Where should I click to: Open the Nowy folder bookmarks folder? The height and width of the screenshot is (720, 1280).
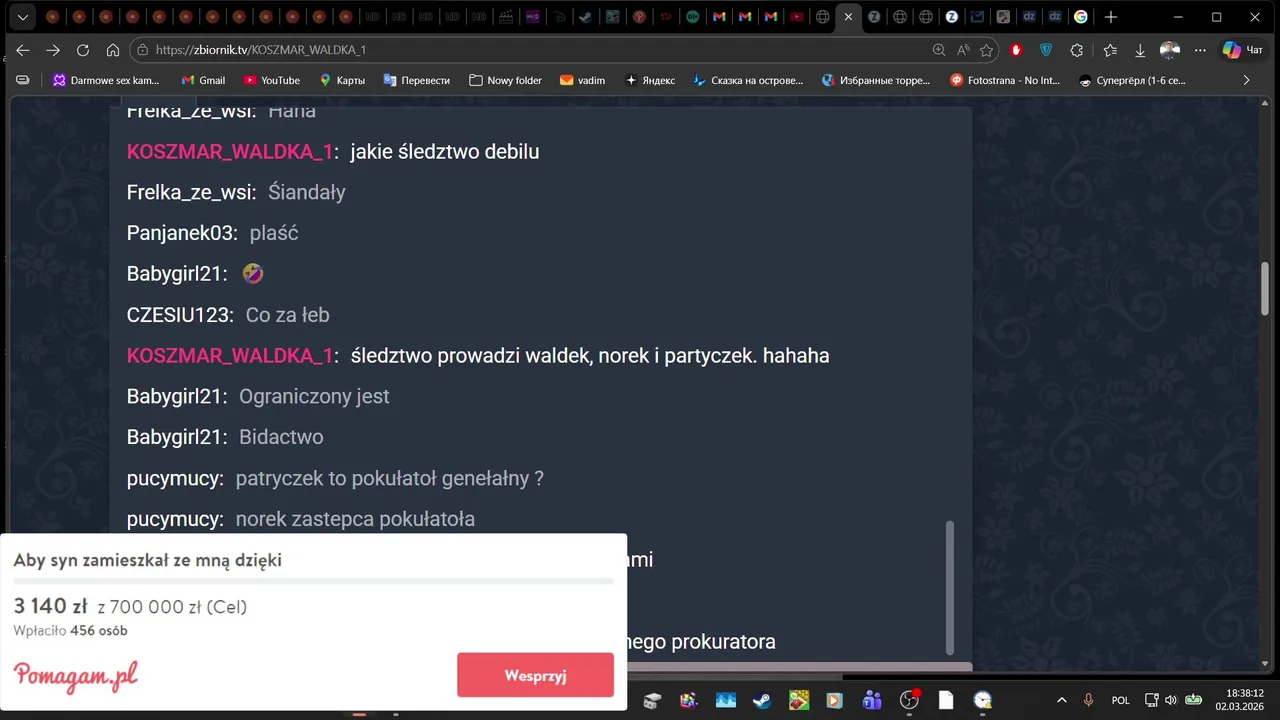505,80
